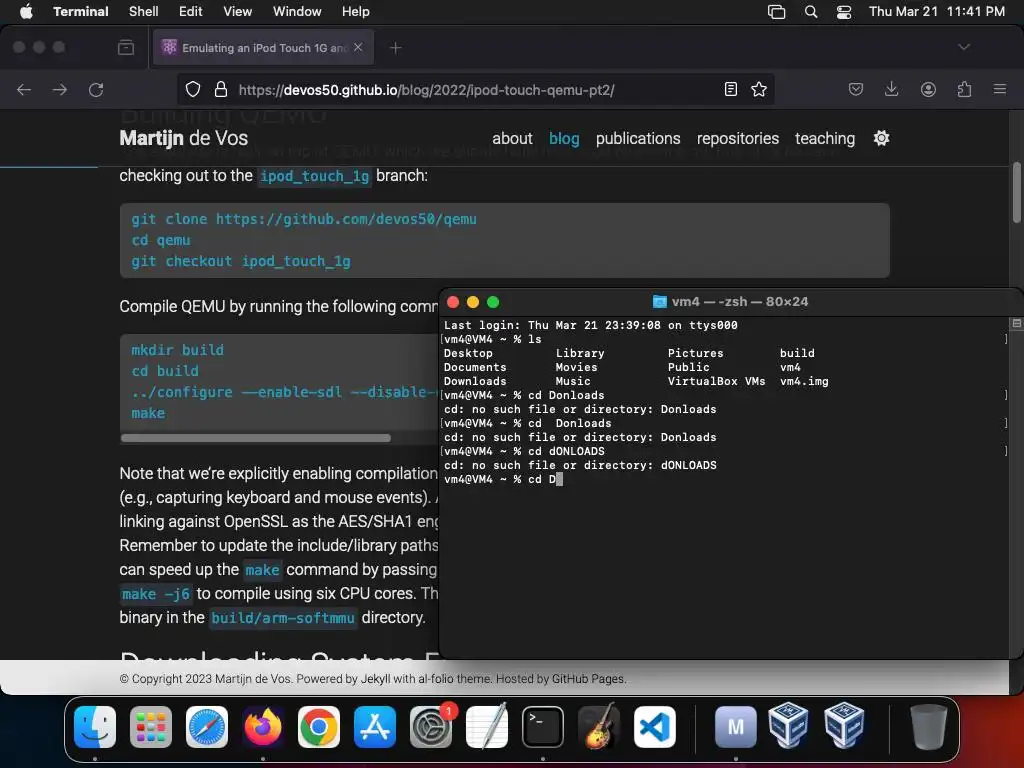Switch to Firefox in the Dock
This screenshot has height=768, width=1024.
pyautogui.click(x=263, y=727)
